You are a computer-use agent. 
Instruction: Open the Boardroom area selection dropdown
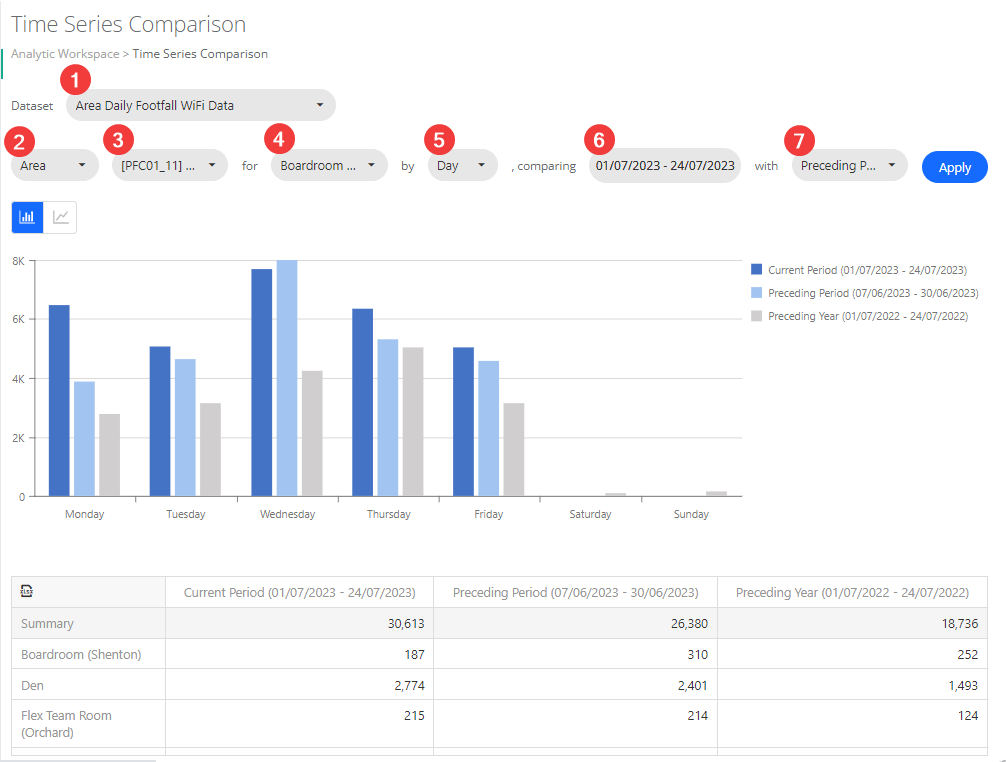click(x=328, y=165)
